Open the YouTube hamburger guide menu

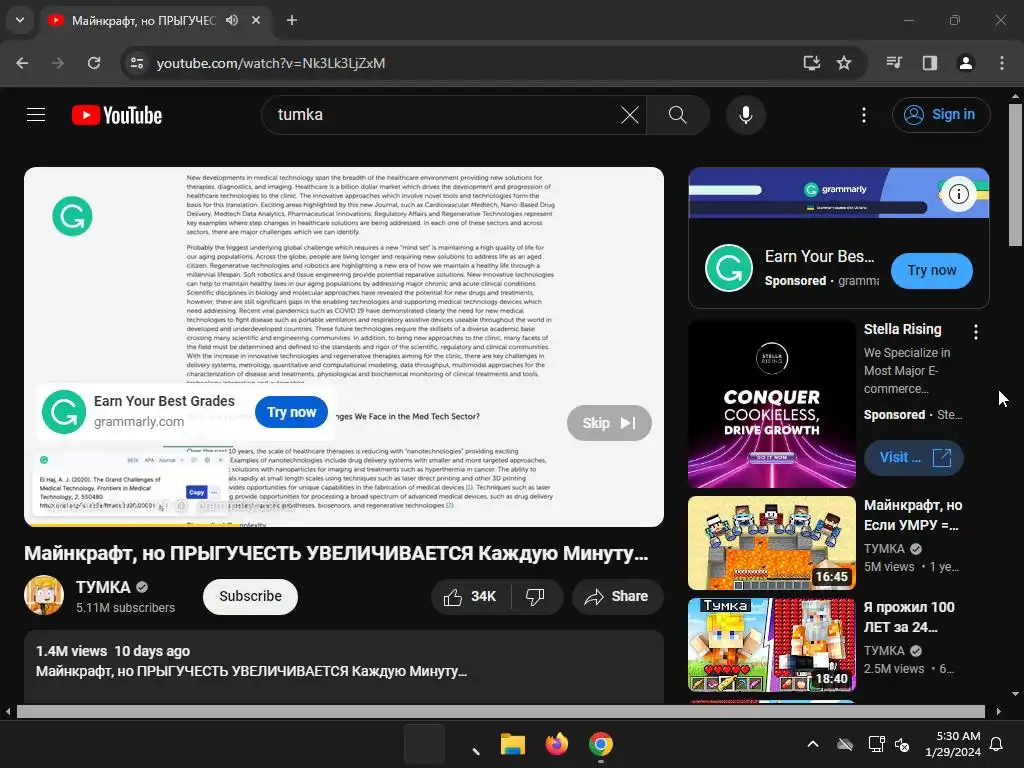36,115
